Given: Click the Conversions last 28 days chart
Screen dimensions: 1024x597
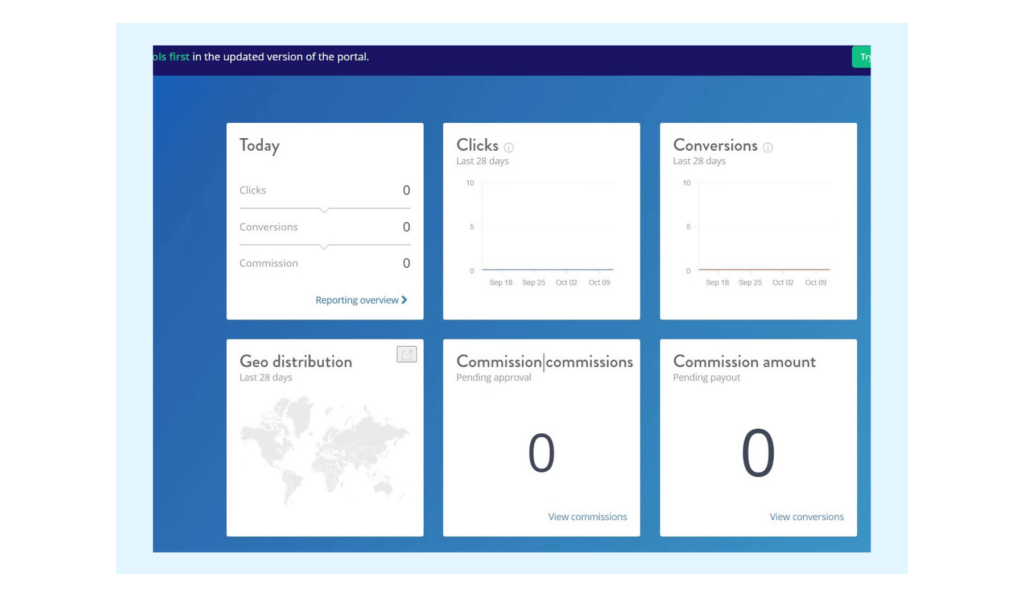Looking at the screenshot, I should click(758, 233).
